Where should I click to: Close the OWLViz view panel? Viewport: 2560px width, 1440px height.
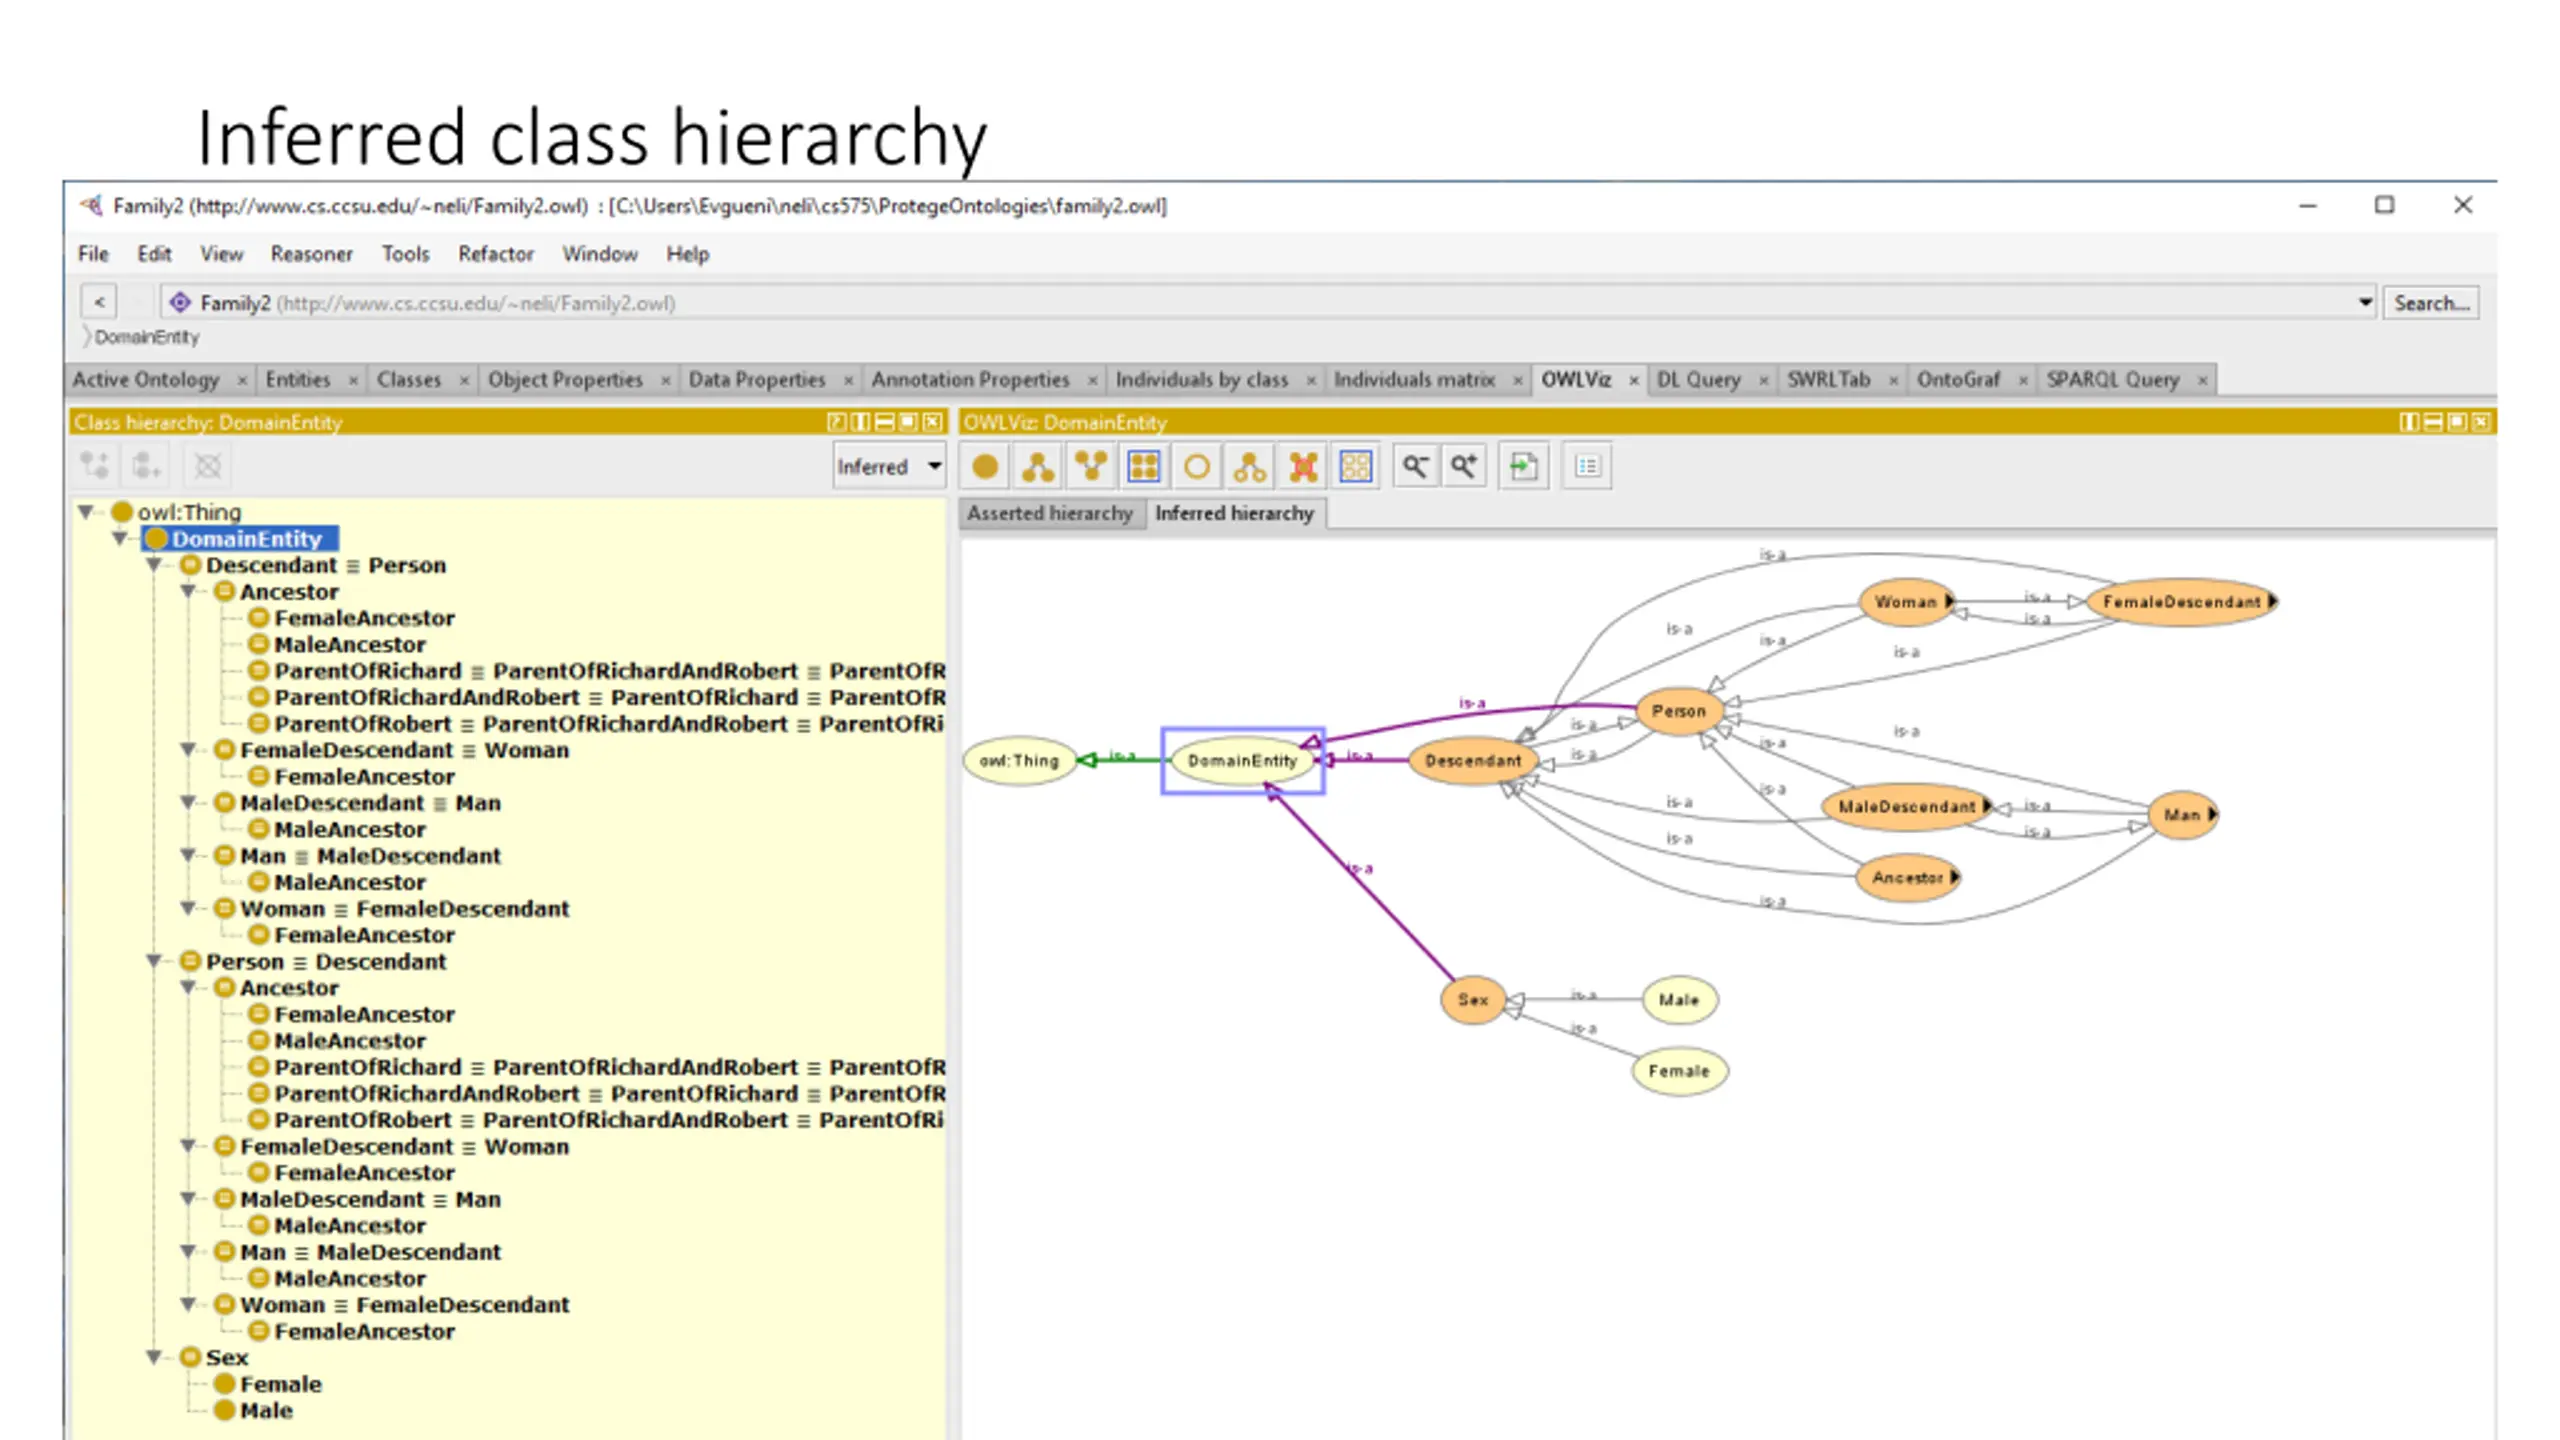point(2481,423)
